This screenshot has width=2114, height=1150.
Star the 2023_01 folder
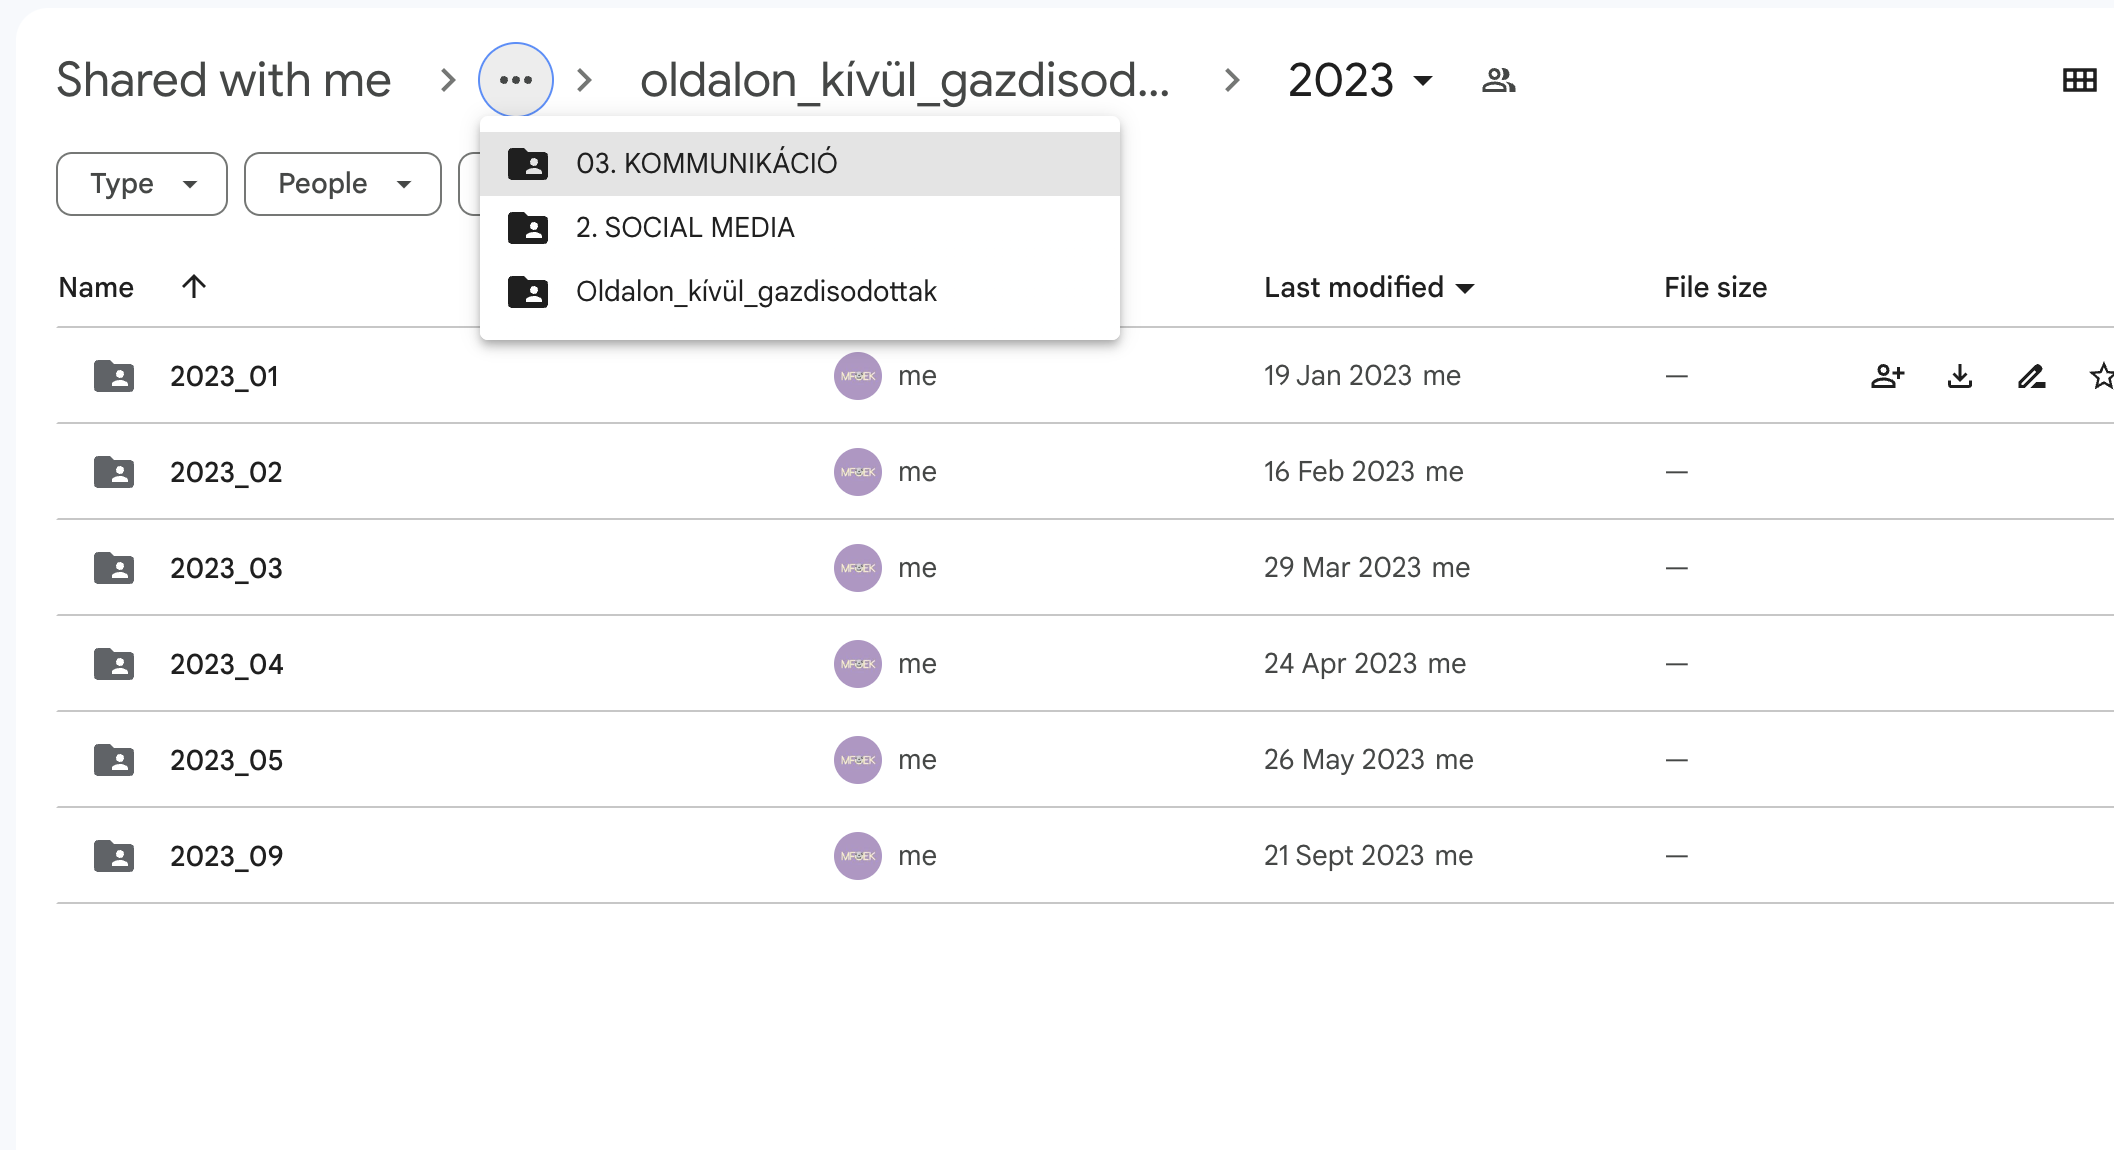(x=2101, y=376)
